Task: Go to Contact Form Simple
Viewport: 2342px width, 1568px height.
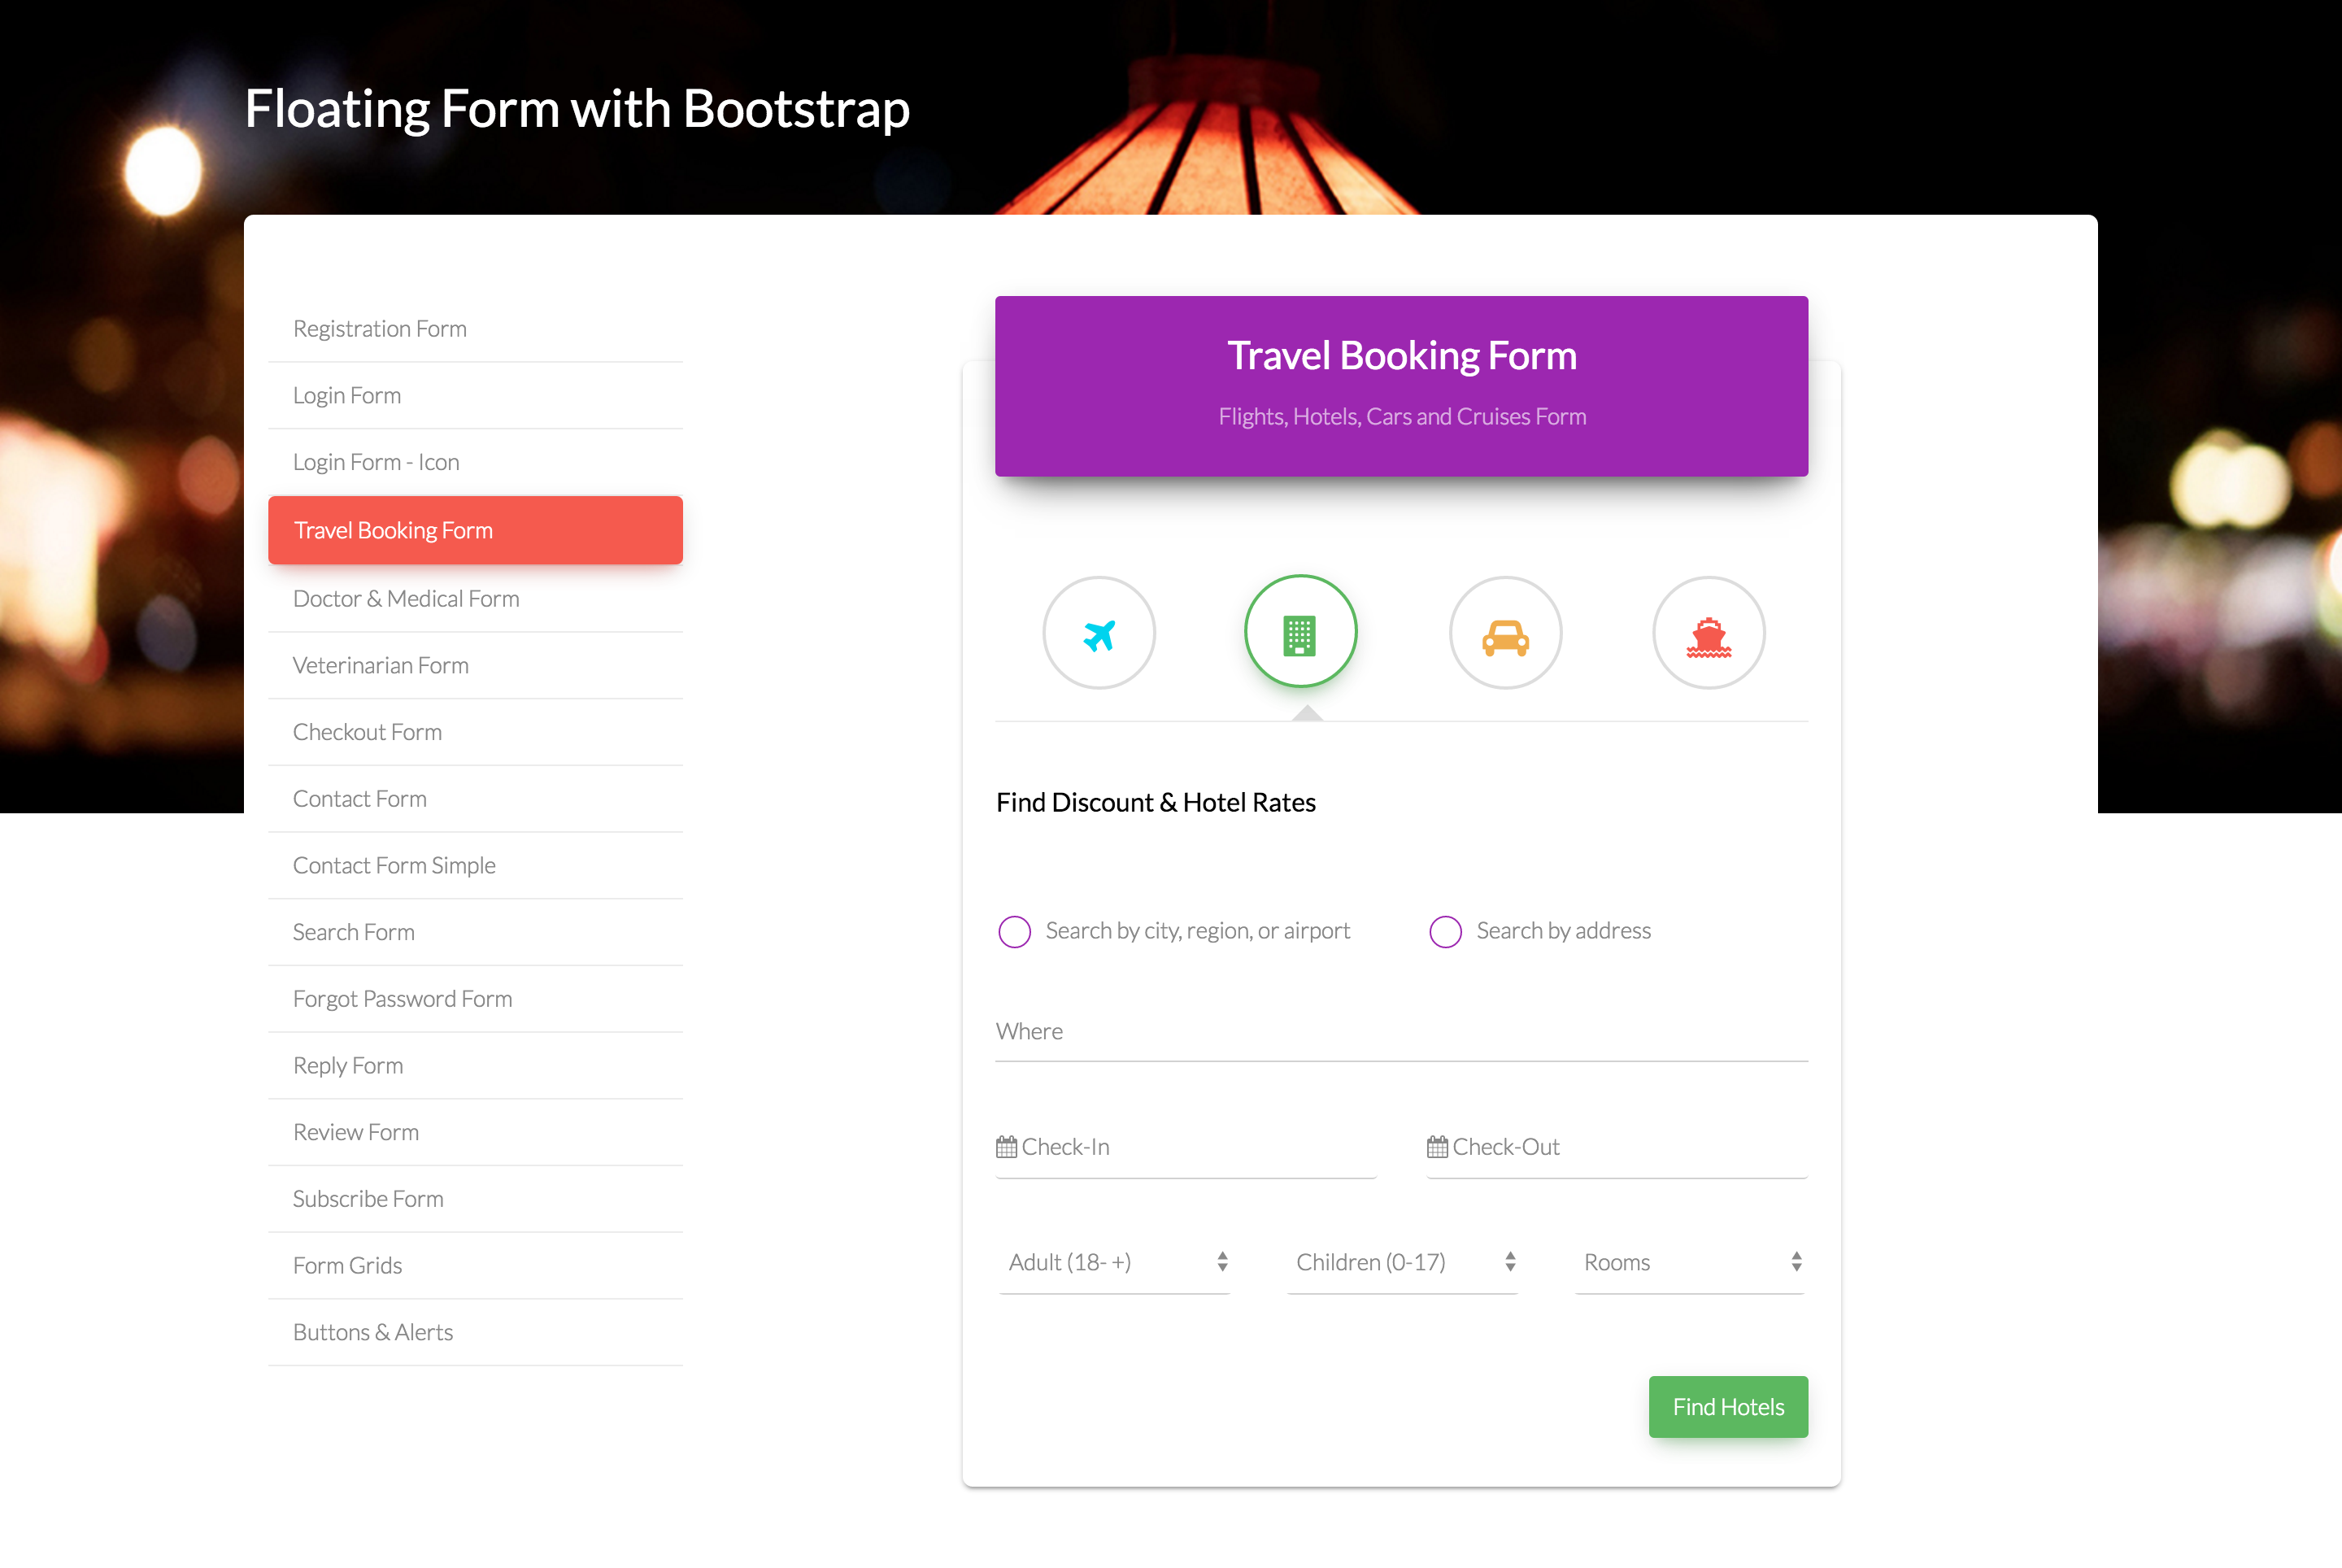Action: click(476, 866)
